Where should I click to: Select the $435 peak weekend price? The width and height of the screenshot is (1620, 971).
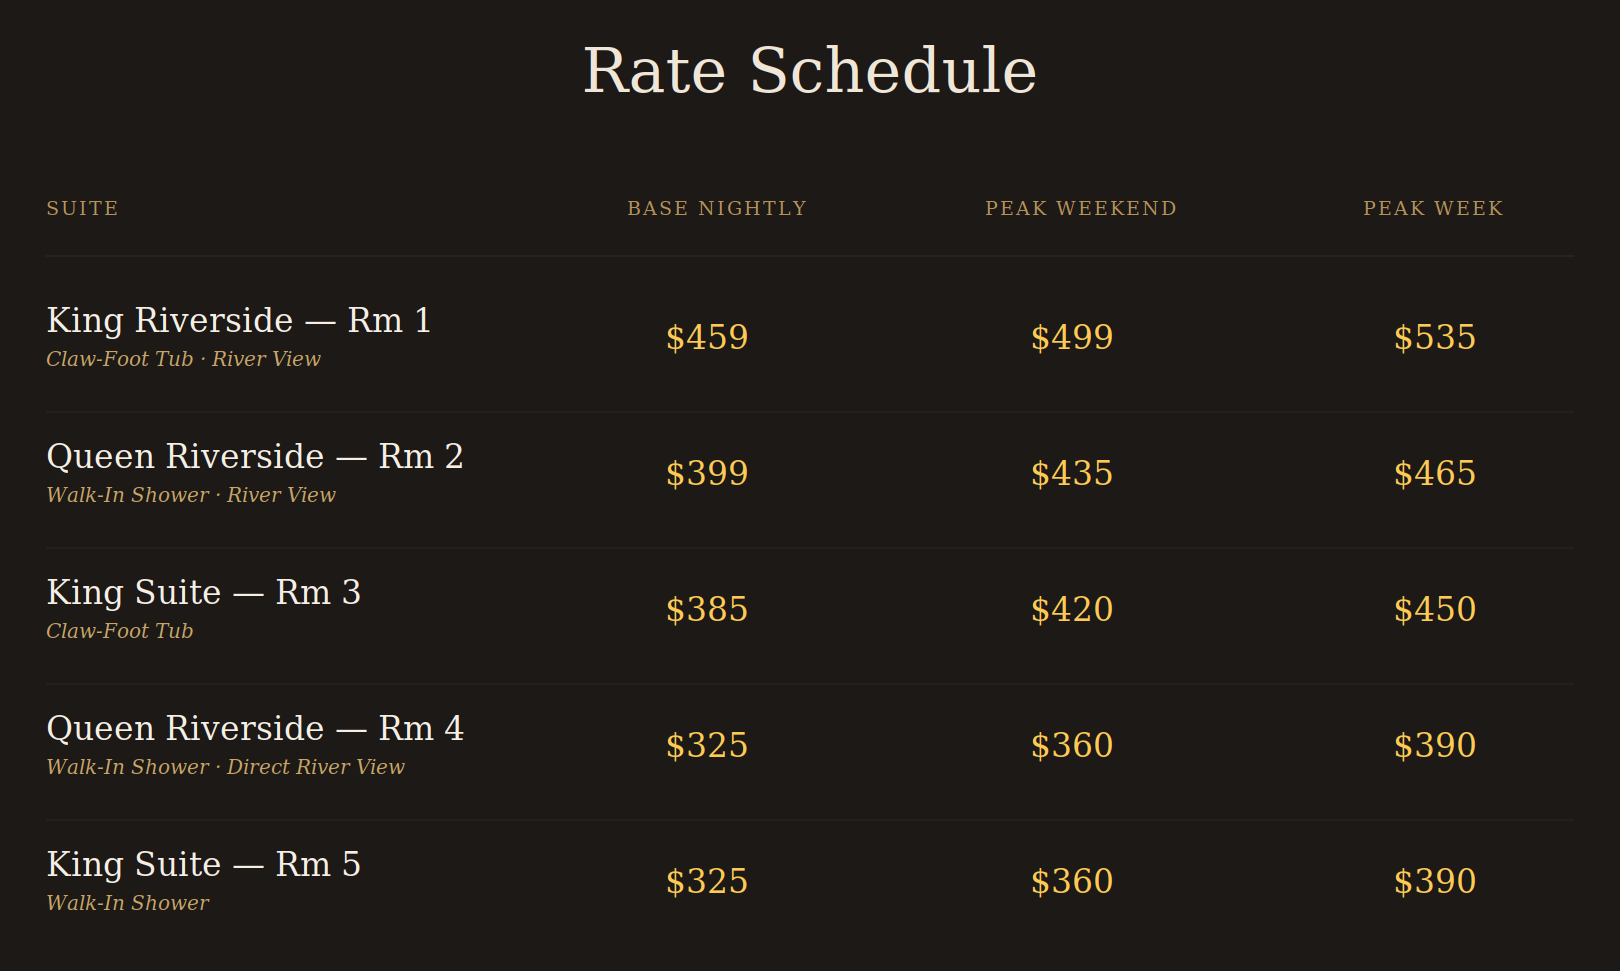tap(1072, 473)
